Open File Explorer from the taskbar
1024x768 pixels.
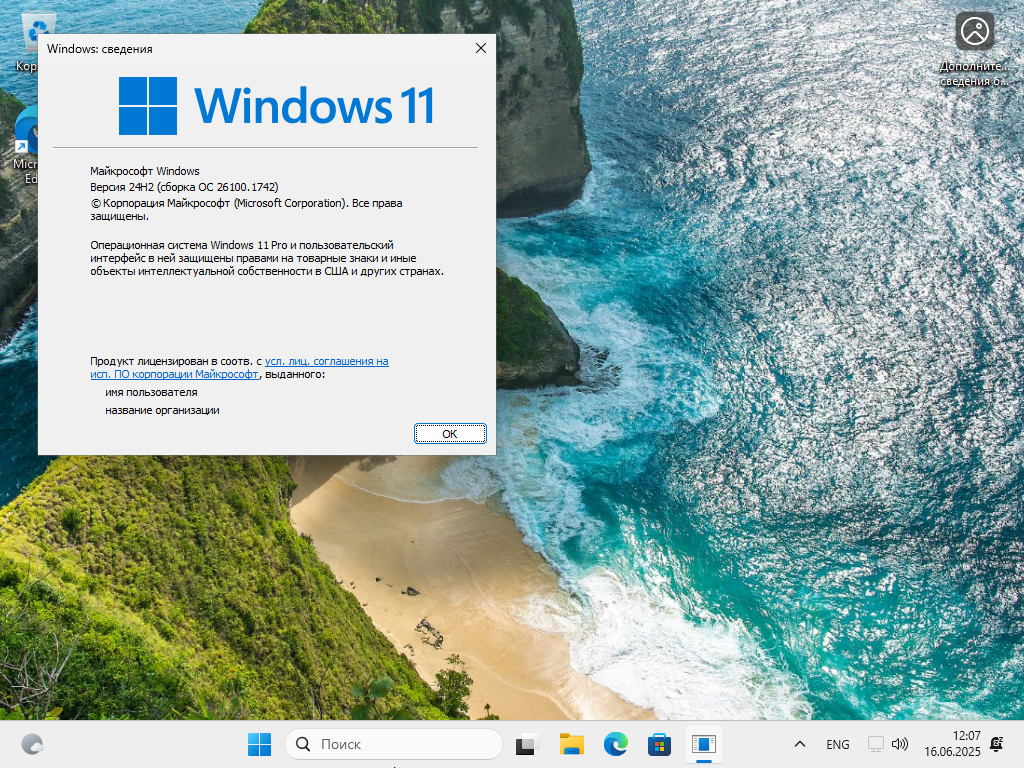571,744
